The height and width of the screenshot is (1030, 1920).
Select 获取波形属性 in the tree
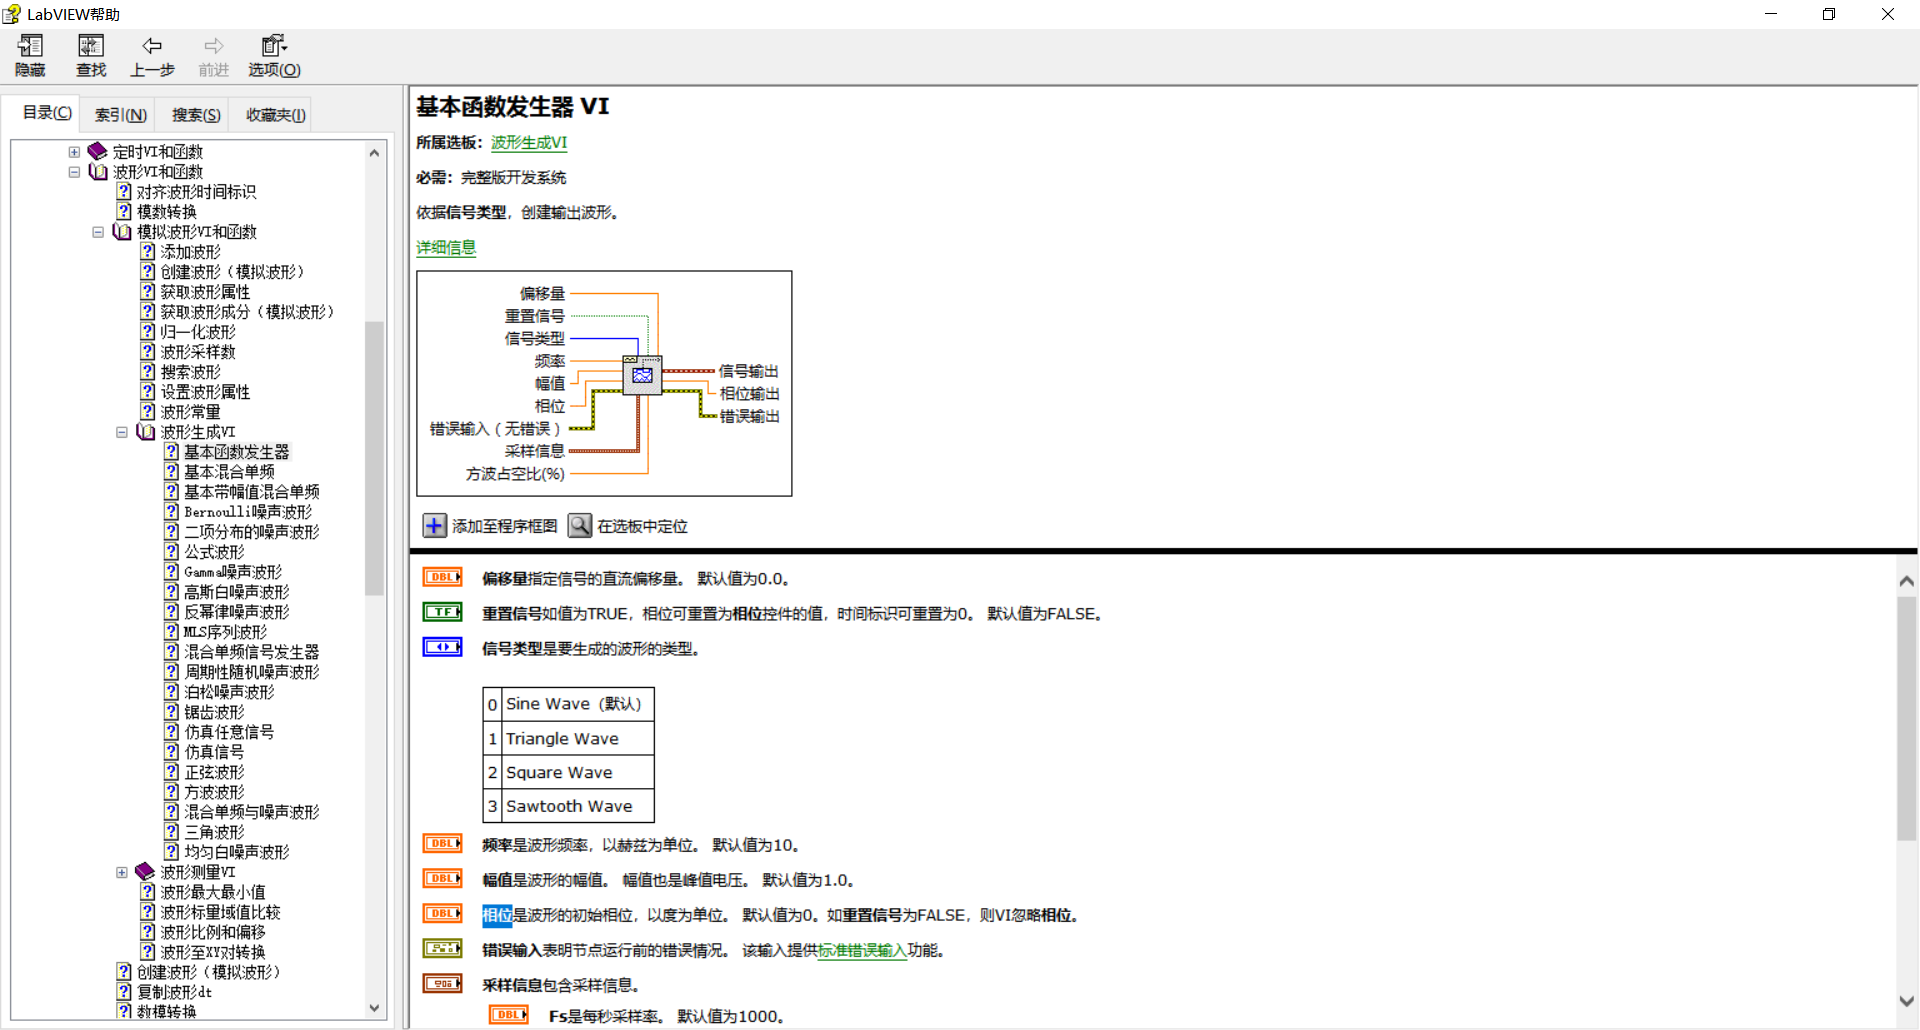[x=205, y=292]
